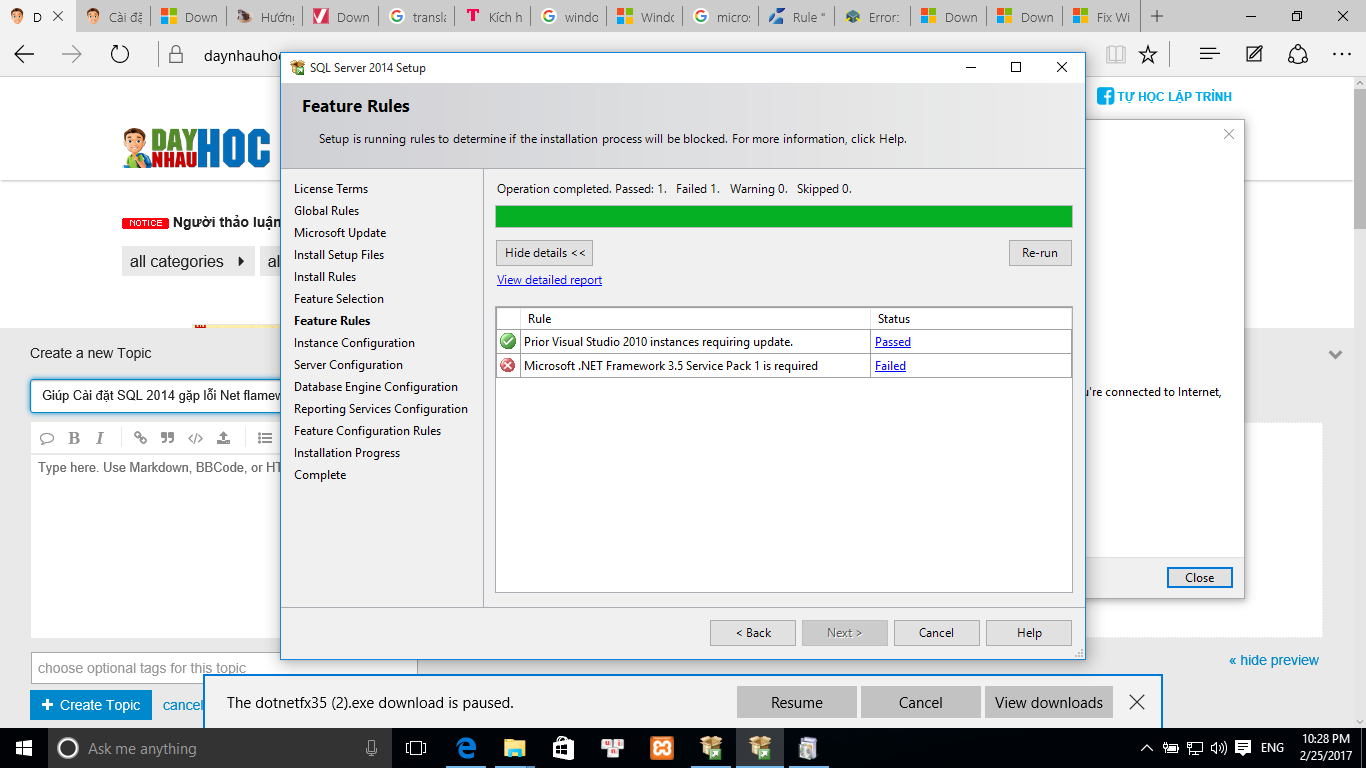This screenshot has height=768, width=1366.
Task: Click the Ask me anything search box
Action: point(220,748)
